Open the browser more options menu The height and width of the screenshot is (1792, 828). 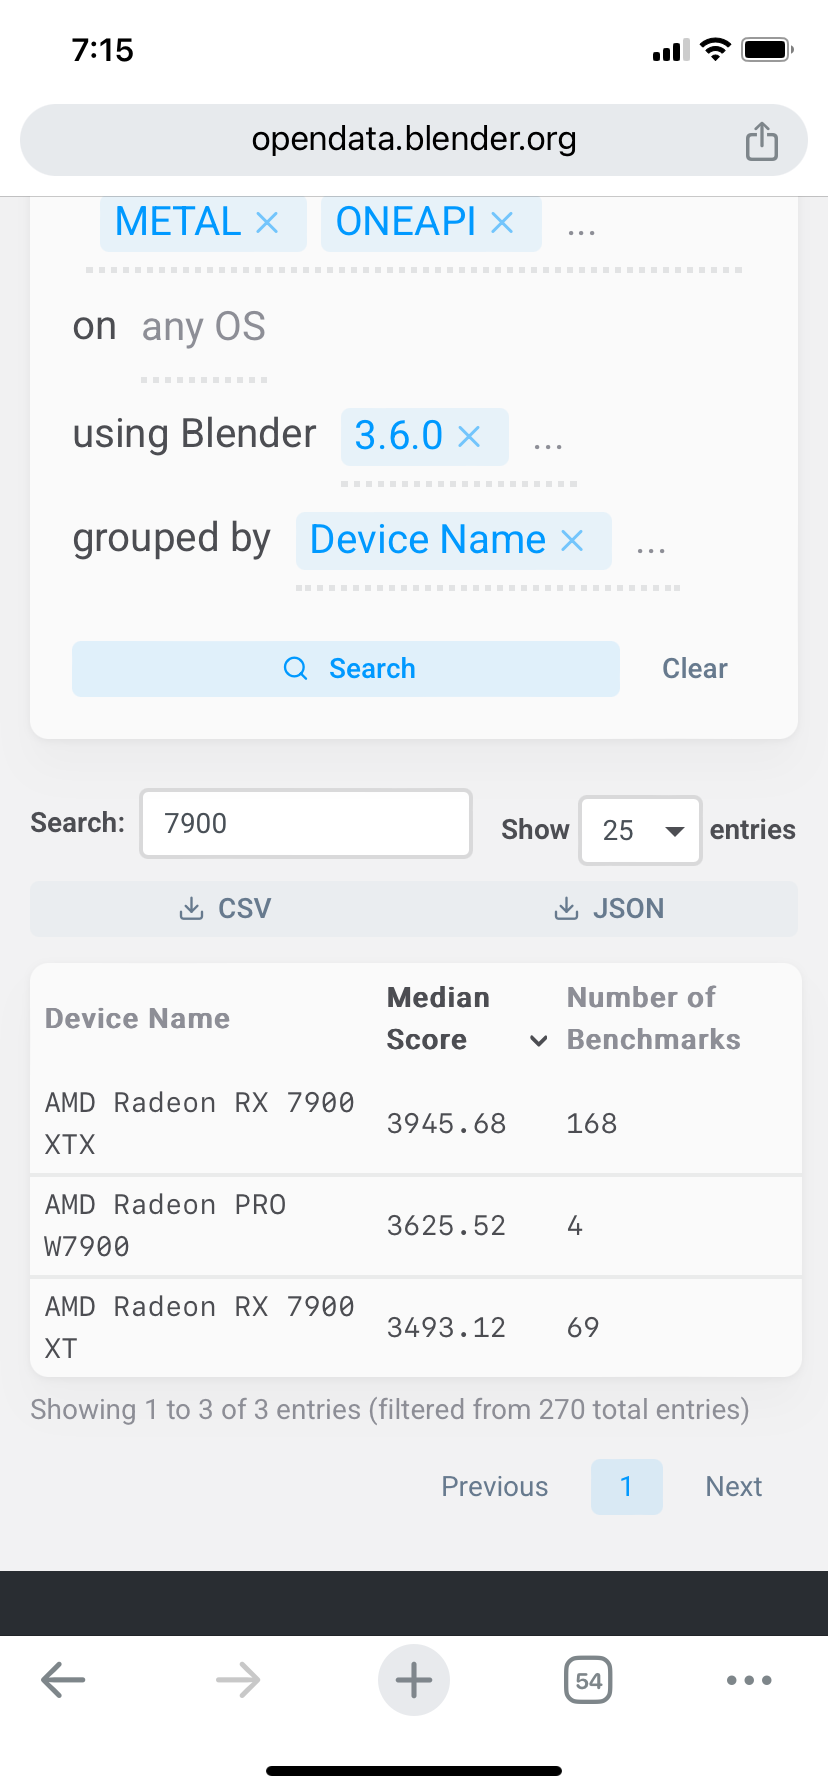tap(749, 1680)
